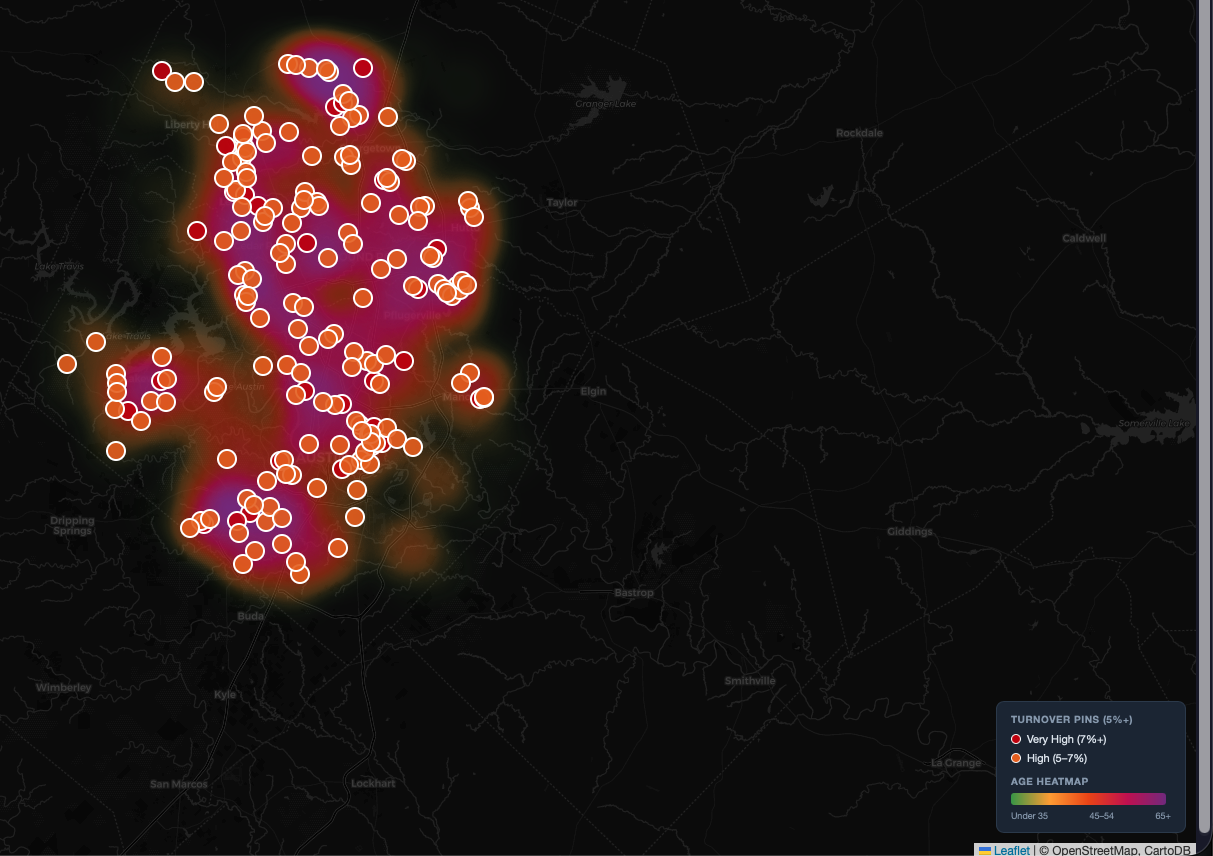This screenshot has width=1213, height=856.
Task: Click the Elgin map label
Action: [593, 391]
